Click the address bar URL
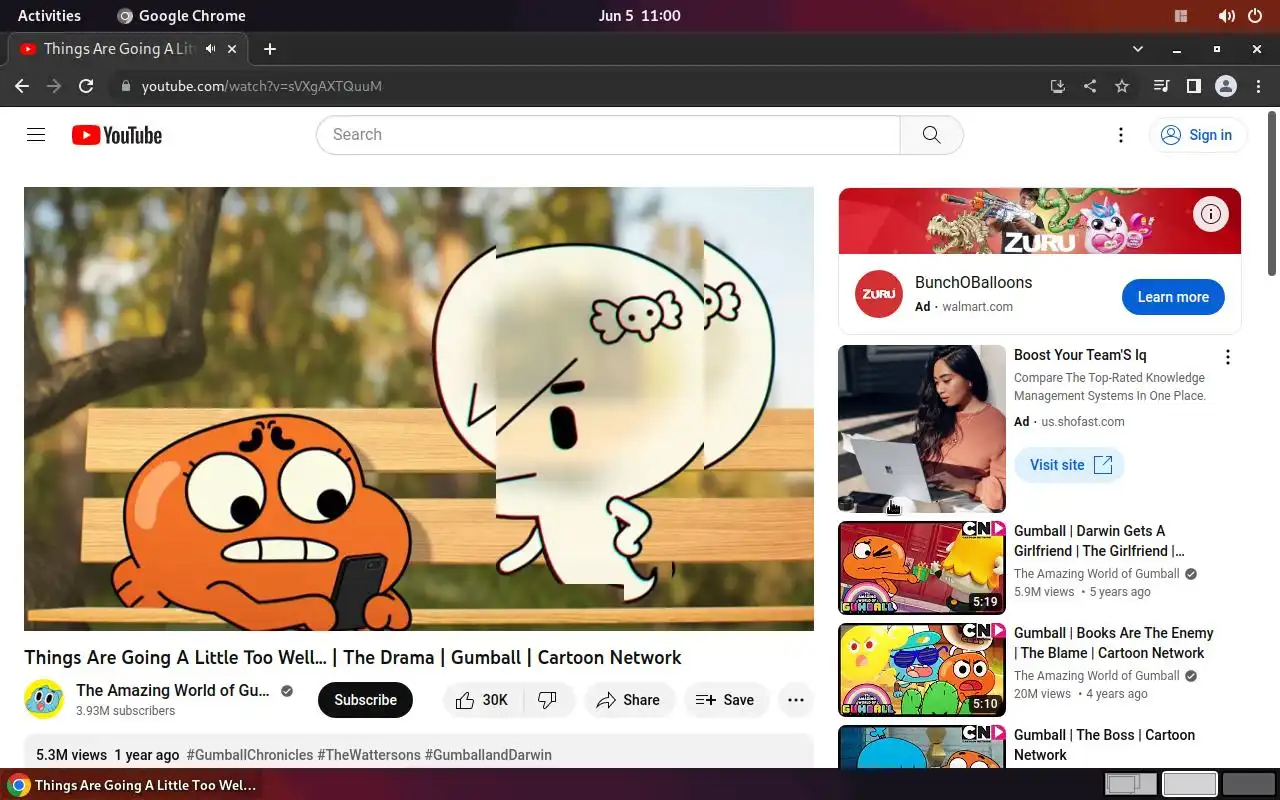The height and width of the screenshot is (800, 1280). [262, 86]
